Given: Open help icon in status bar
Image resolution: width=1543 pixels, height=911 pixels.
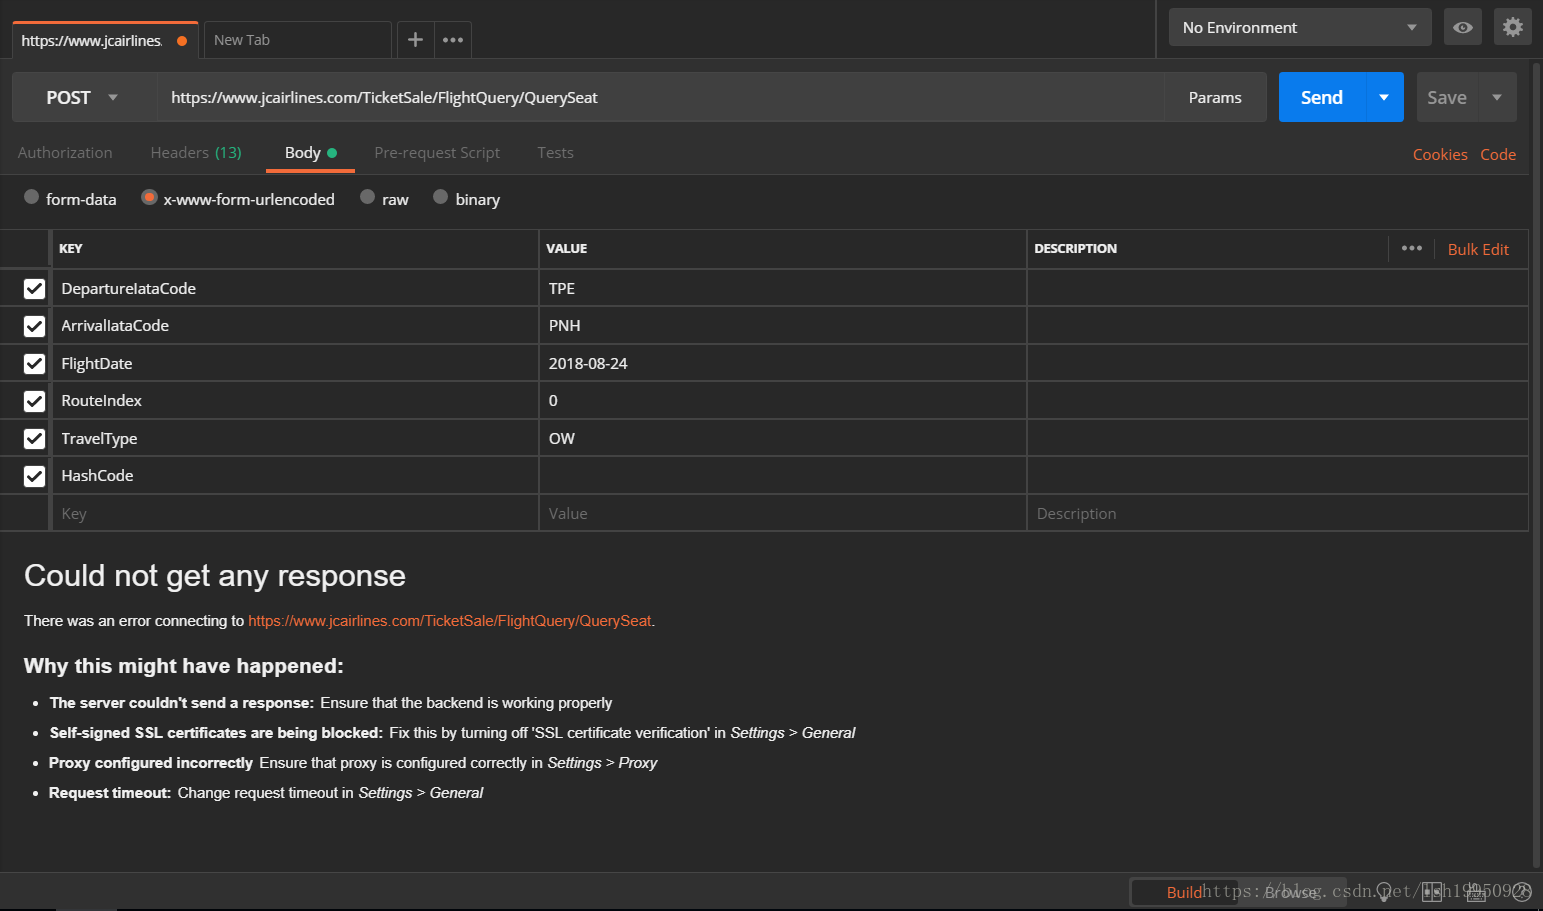Looking at the screenshot, I should 1521,891.
